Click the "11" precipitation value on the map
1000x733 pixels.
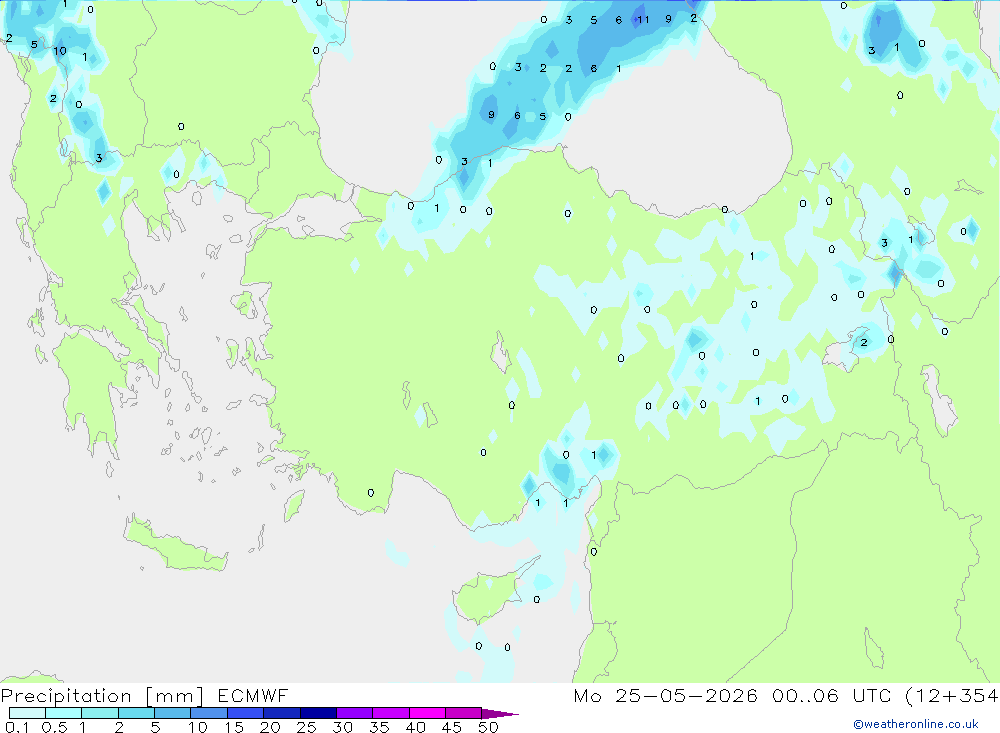(643, 20)
